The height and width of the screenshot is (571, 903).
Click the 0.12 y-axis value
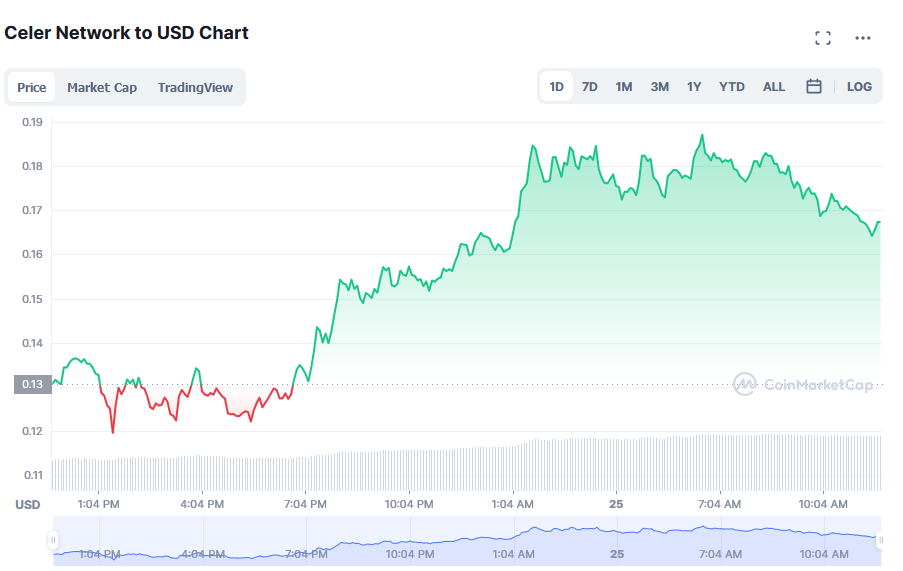[32, 431]
